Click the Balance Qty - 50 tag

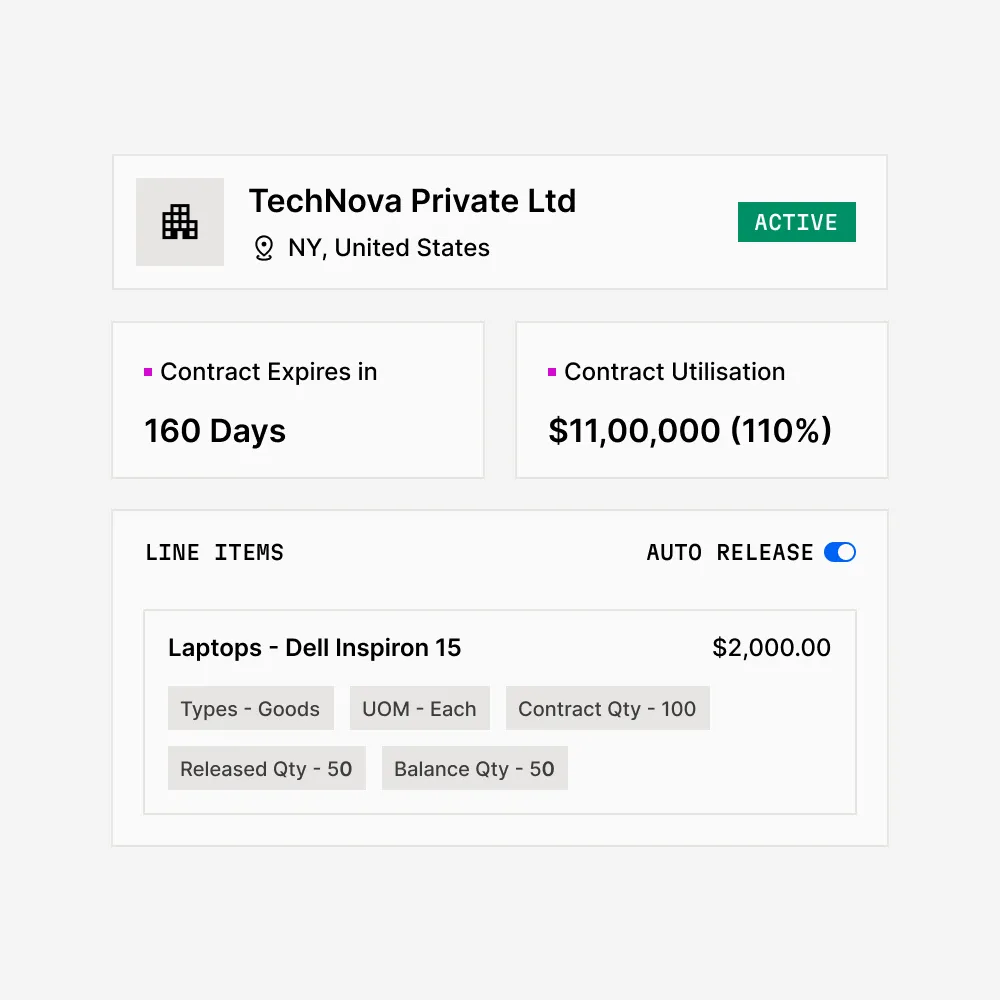[474, 769]
